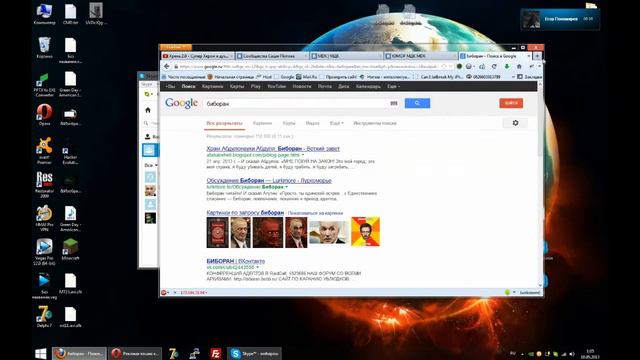
Task: Select the Google search results tab
Action: (495, 56)
